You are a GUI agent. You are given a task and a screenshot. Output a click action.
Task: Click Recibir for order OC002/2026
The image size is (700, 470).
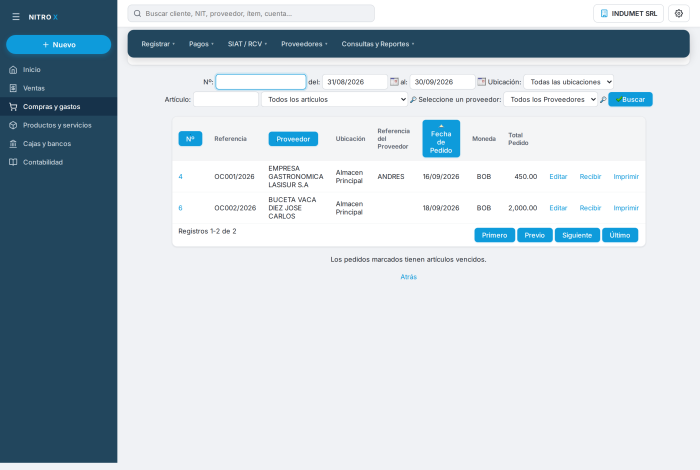click(x=590, y=208)
